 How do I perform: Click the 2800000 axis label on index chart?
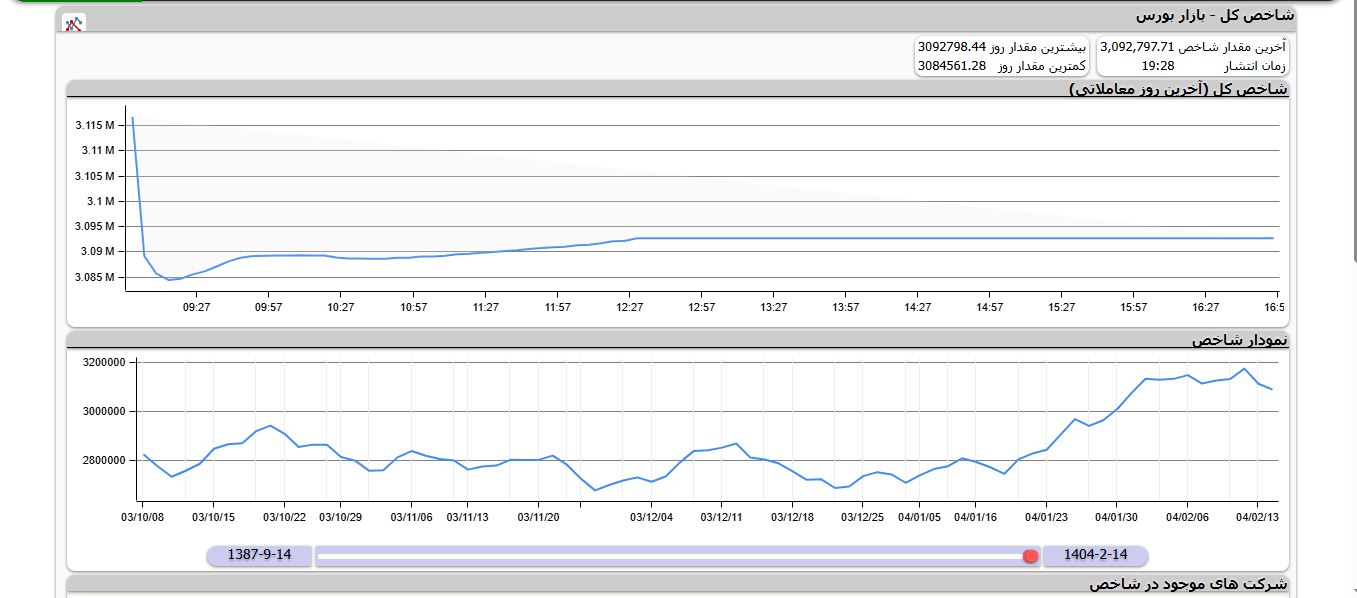(x=104, y=460)
